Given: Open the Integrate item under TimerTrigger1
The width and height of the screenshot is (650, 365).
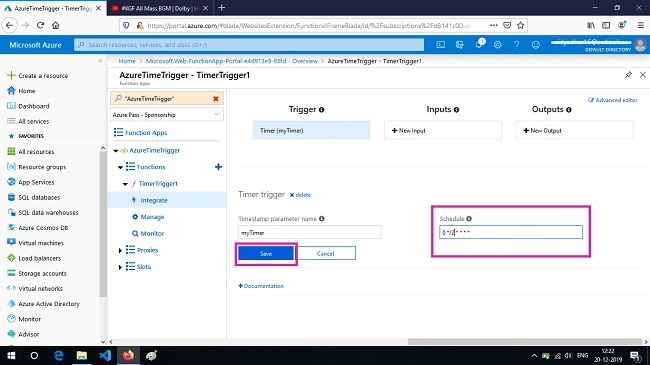Looking at the screenshot, I should [154, 200].
